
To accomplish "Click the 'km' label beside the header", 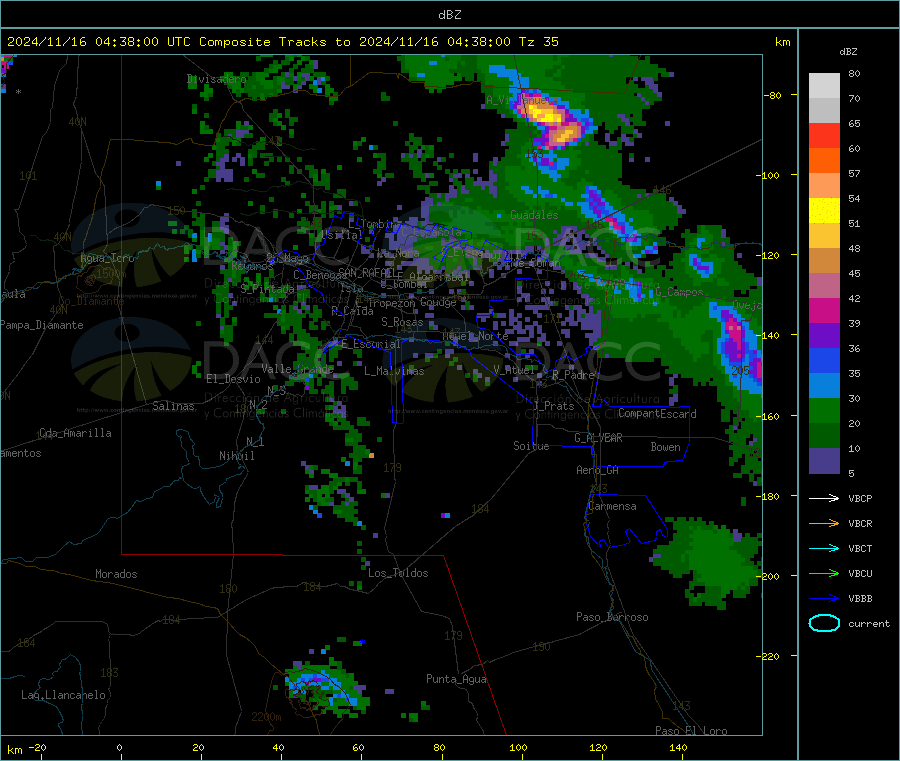I will click(782, 42).
